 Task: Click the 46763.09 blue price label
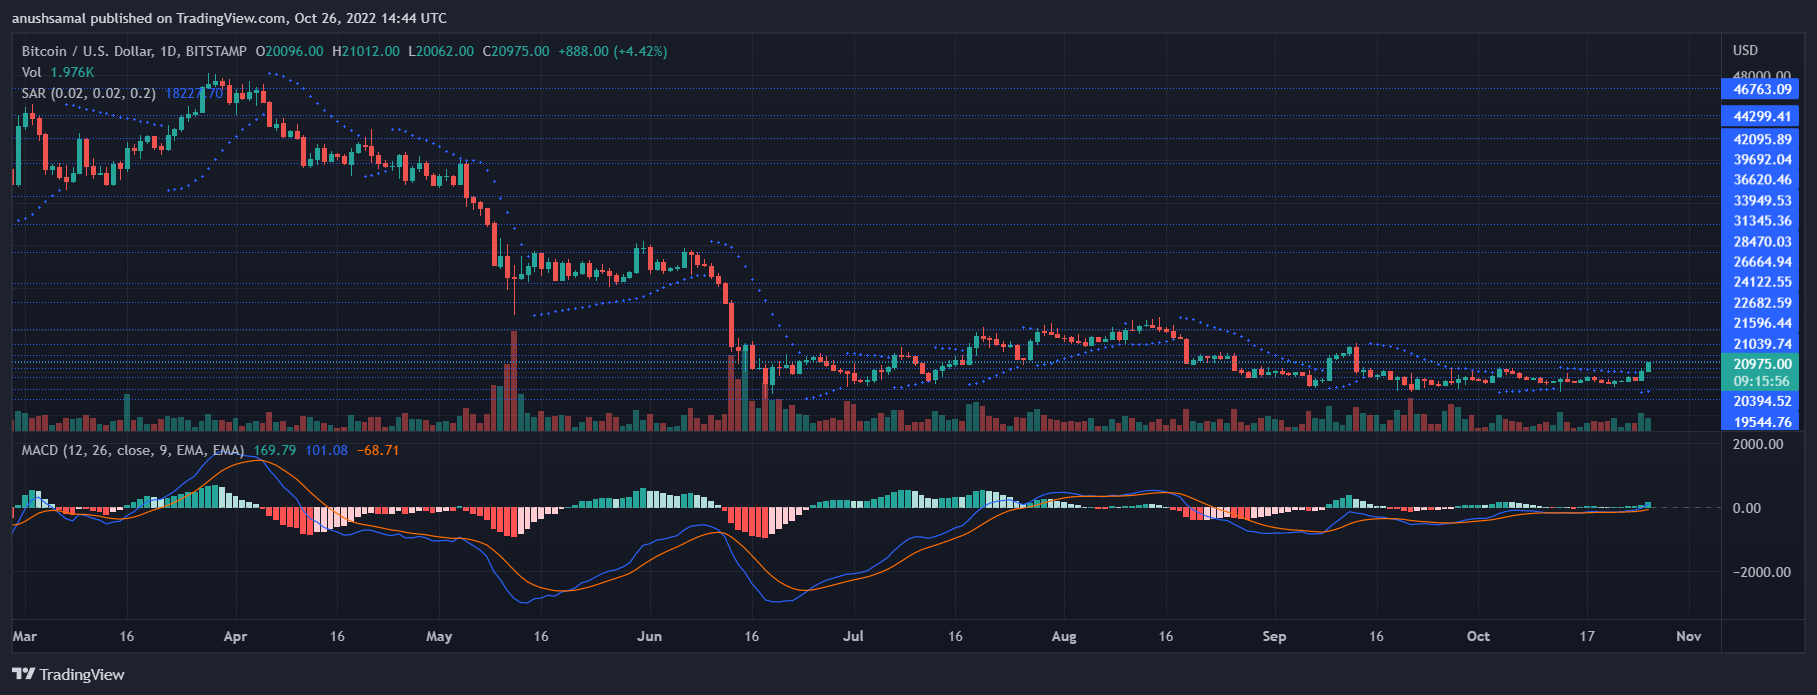click(x=1762, y=89)
